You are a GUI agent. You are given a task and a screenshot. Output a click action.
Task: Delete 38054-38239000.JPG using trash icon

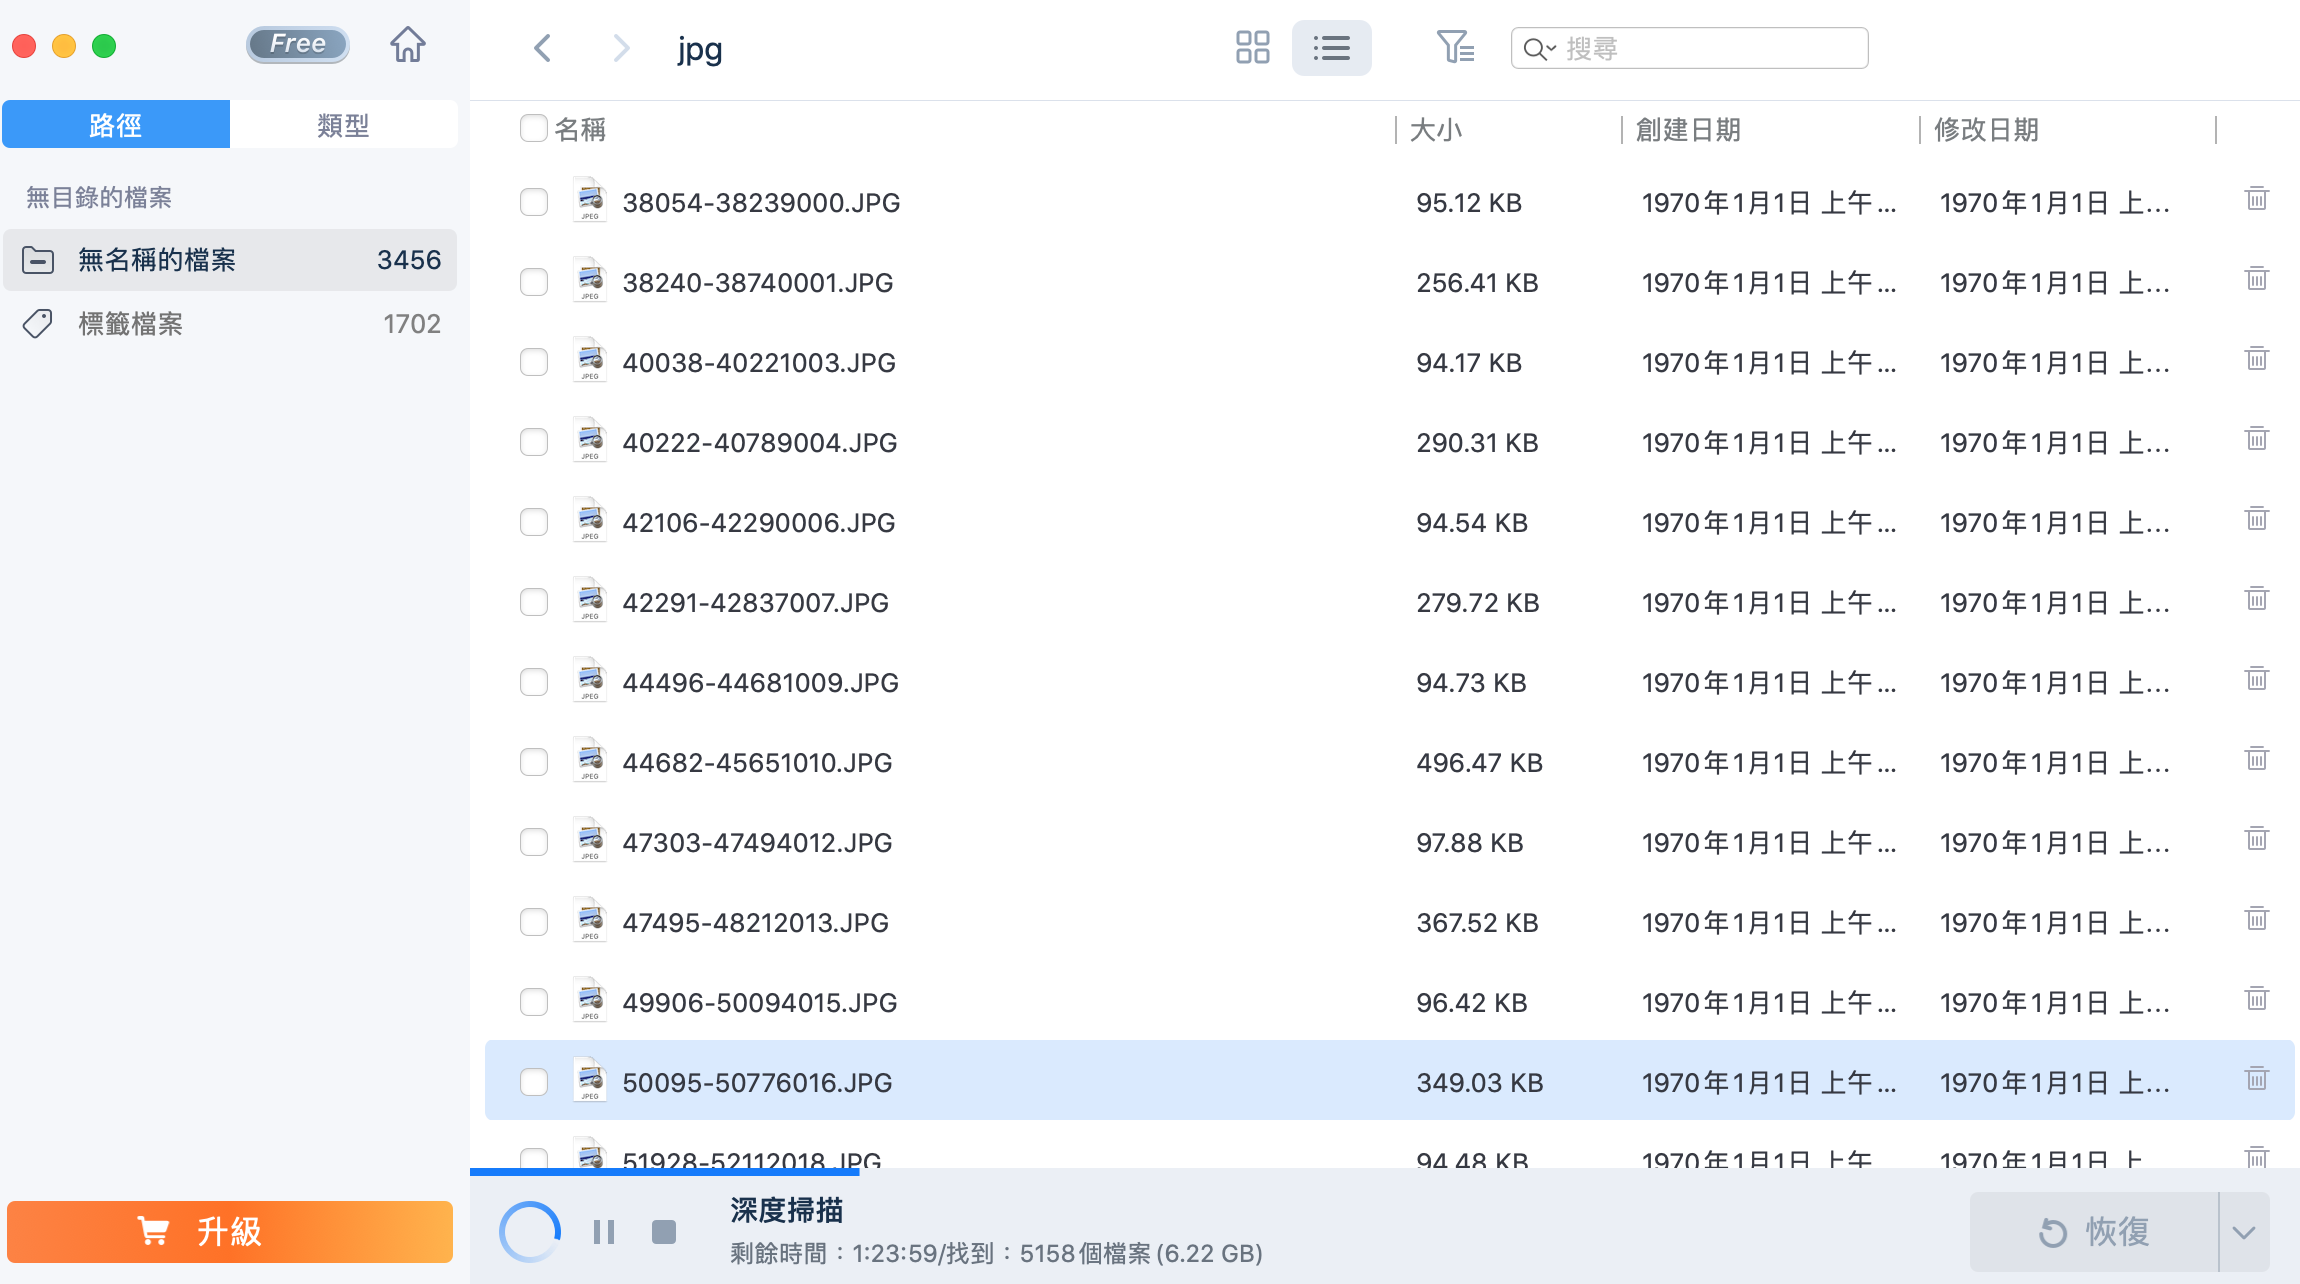2257,199
